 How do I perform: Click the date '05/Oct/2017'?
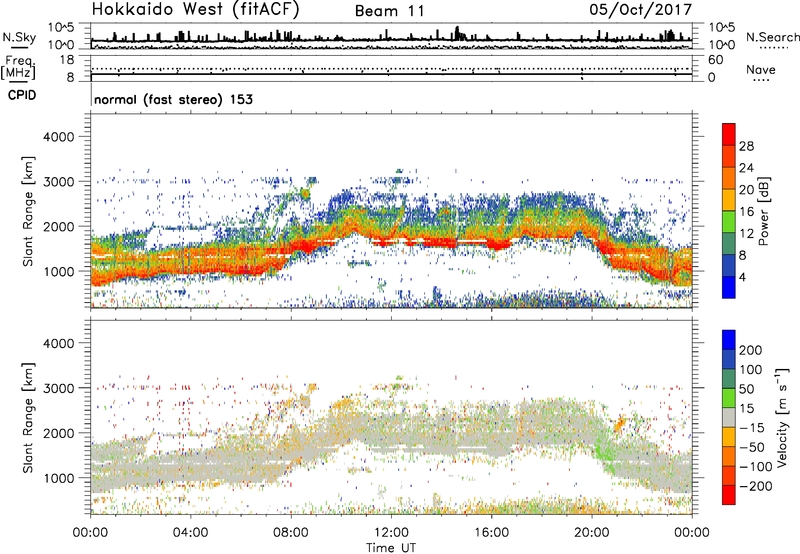tap(641, 10)
